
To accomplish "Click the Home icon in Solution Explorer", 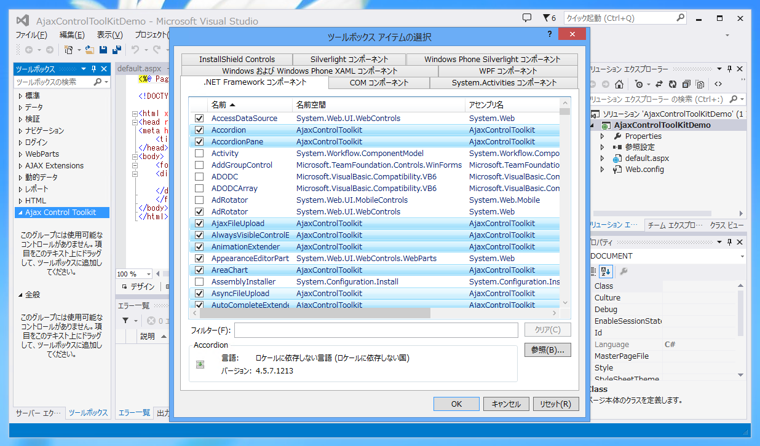I will 619,84.
